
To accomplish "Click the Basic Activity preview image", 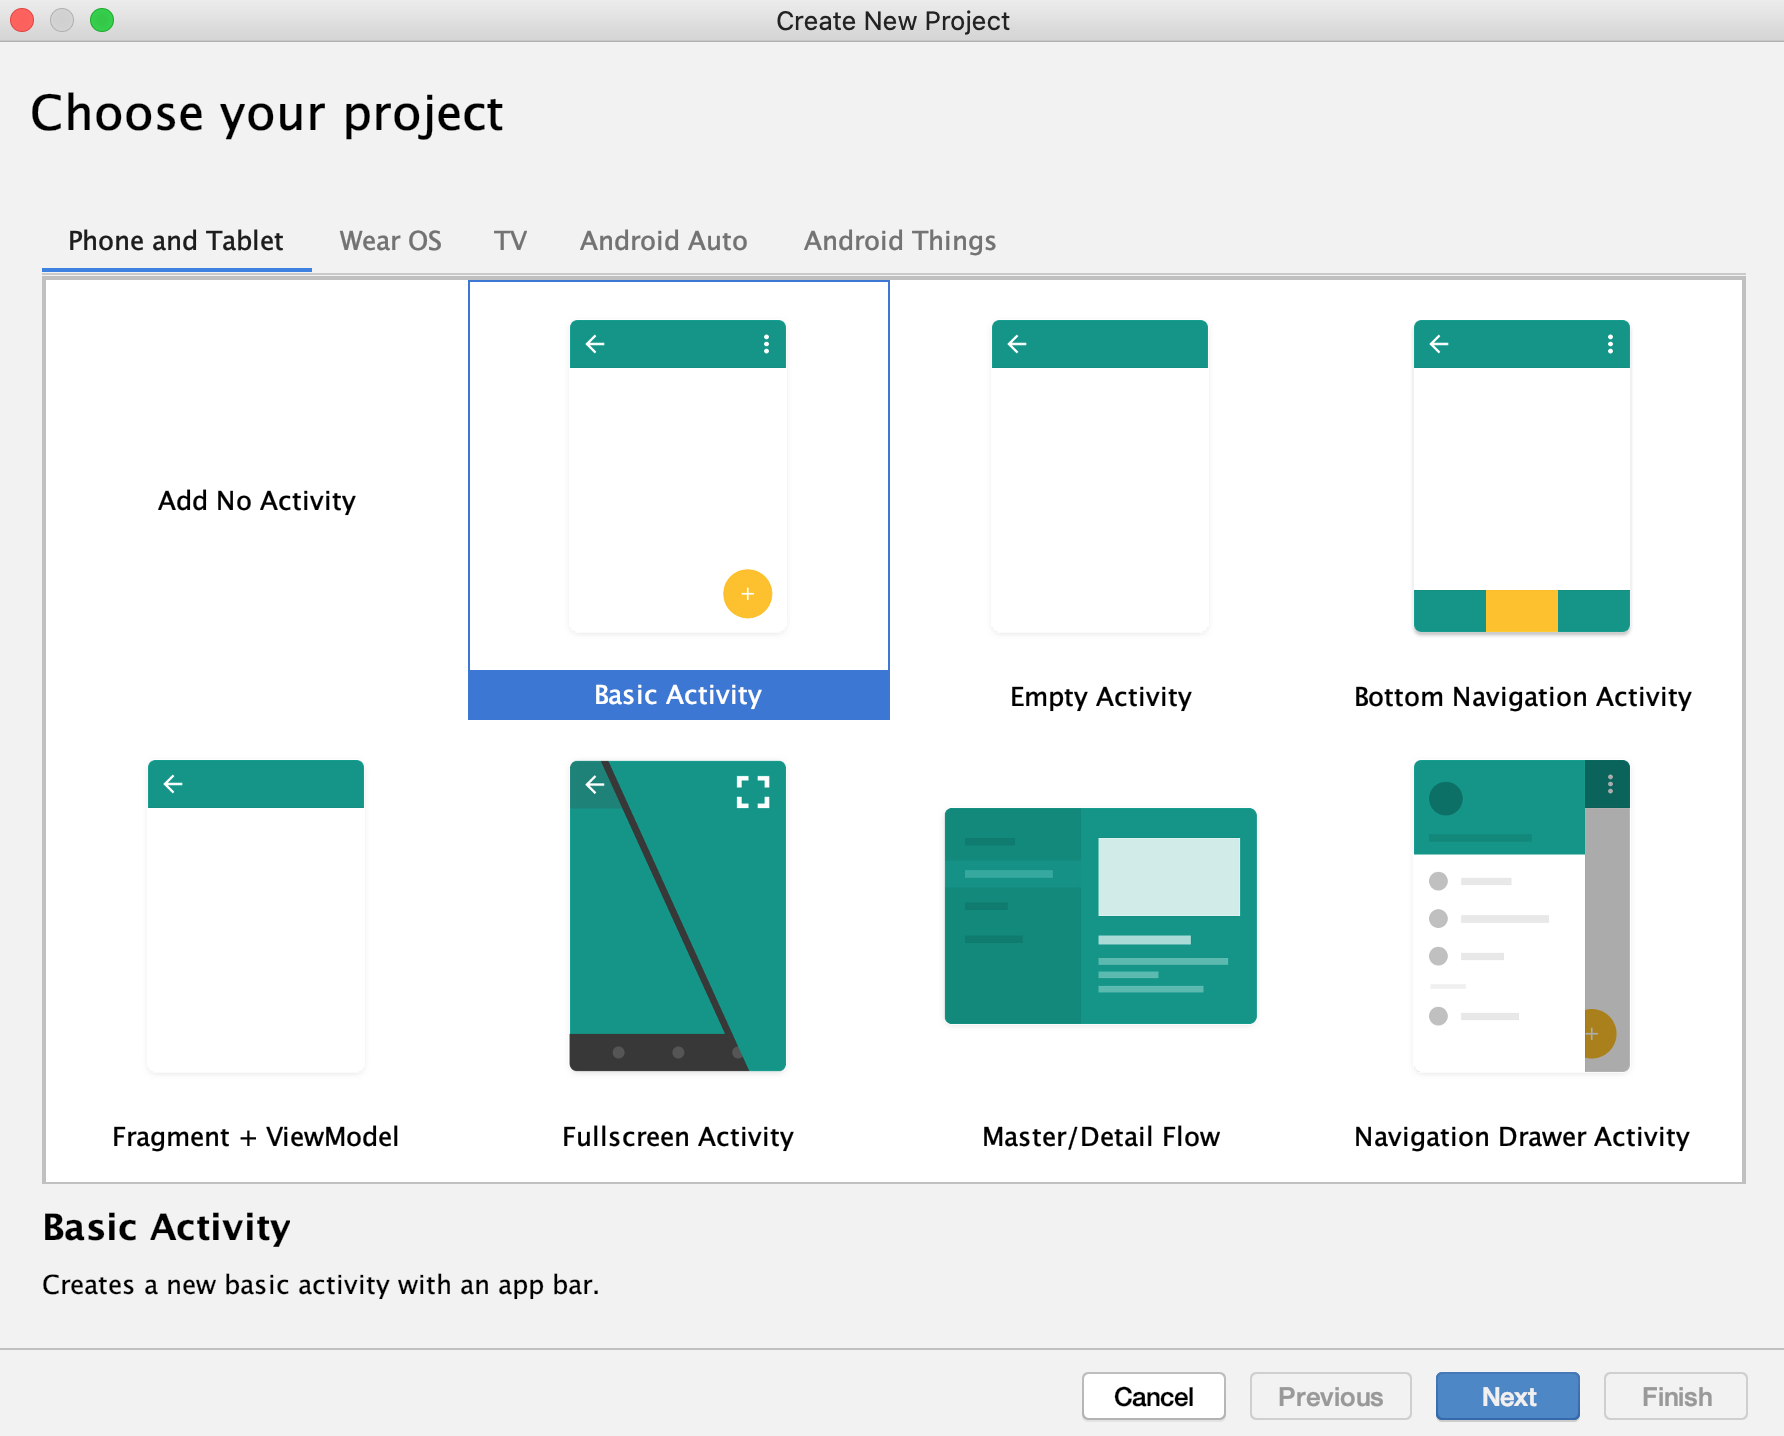I will point(678,475).
